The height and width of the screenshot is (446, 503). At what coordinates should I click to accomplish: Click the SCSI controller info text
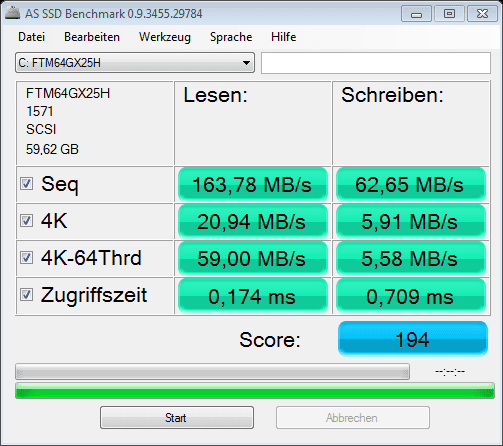(41, 129)
